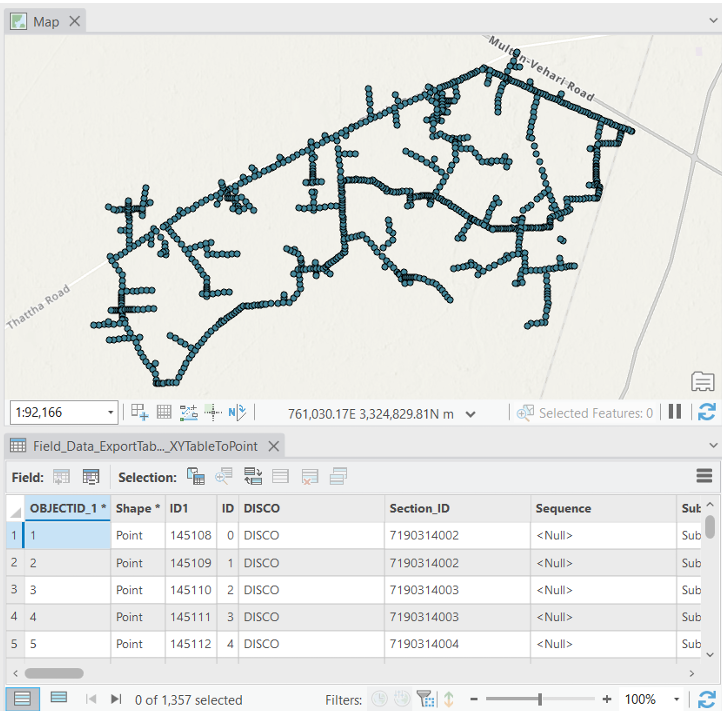The height and width of the screenshot is (711, 722).
Task: Sort by OBJECTID_1 column header
Action: 68,508
